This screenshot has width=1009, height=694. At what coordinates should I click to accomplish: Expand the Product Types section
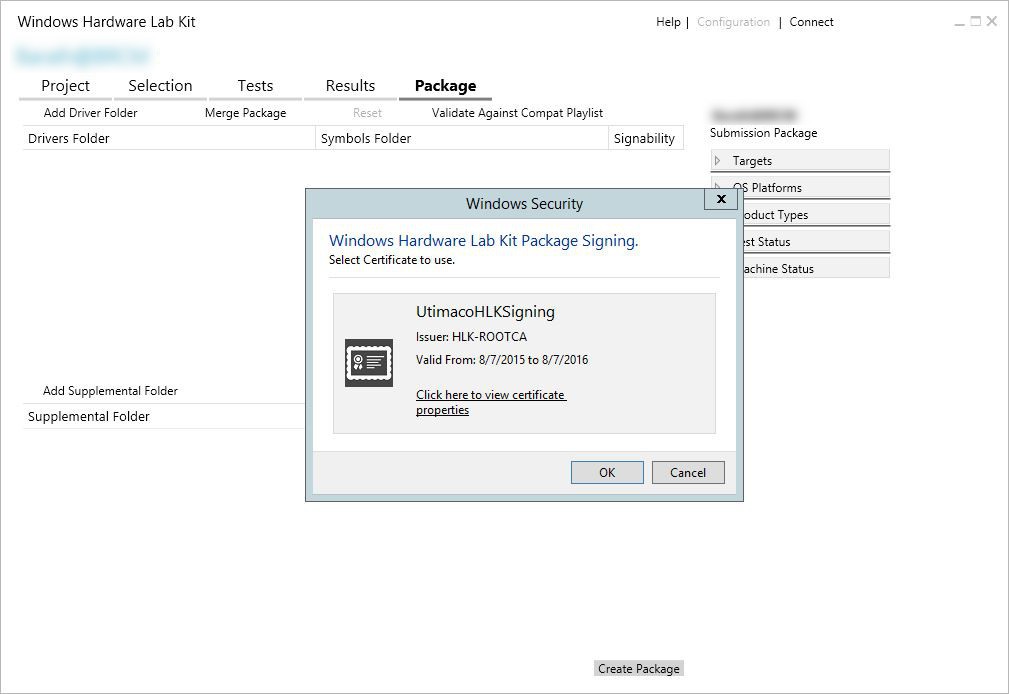point(817,214)
